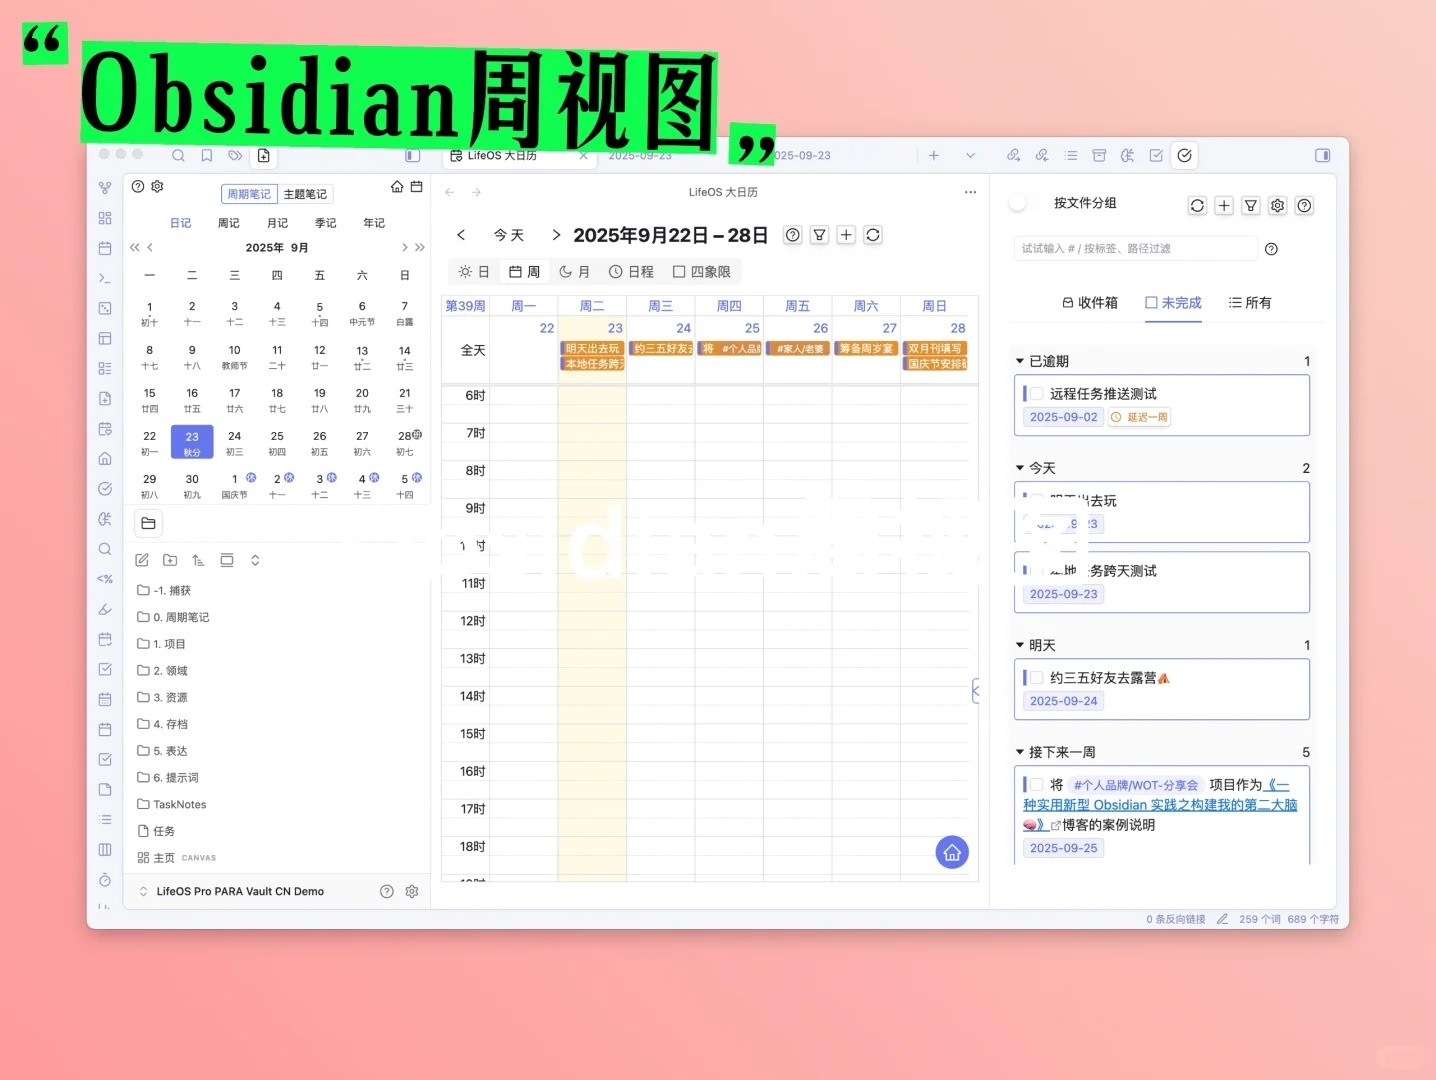
Task: Open graph view from the left ribbon
Action: pos(105,187)
